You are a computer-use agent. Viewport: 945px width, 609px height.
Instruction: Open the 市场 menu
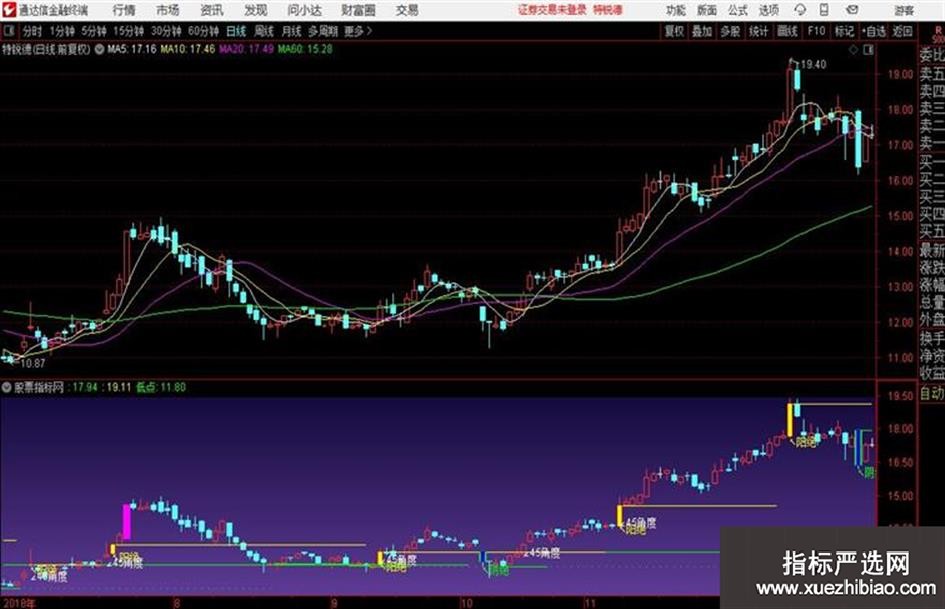pos(168,10)
